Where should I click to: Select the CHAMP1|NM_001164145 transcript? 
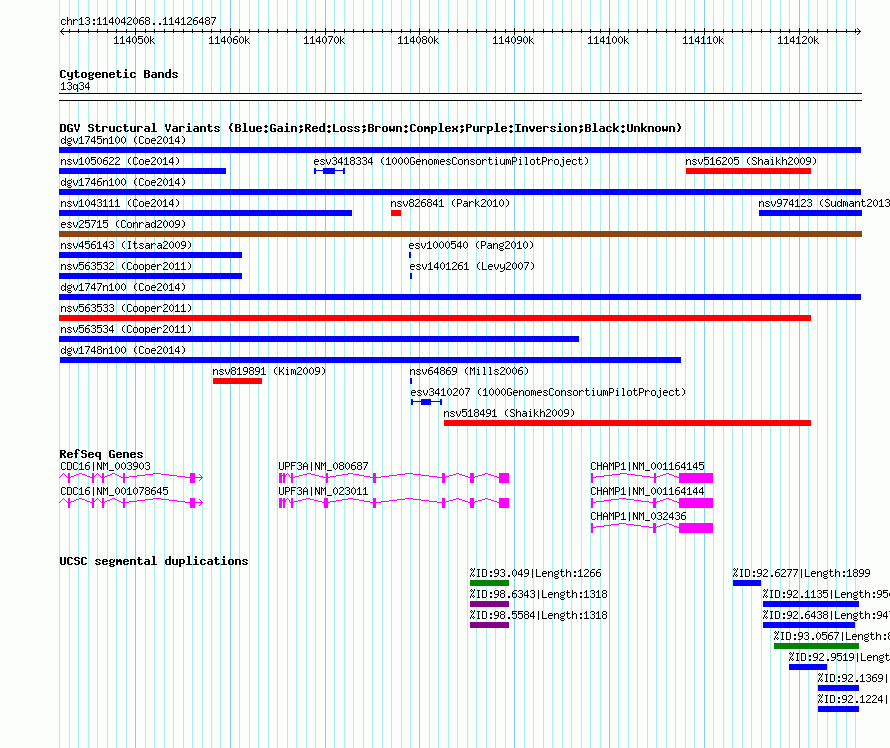tap(652, 478)
